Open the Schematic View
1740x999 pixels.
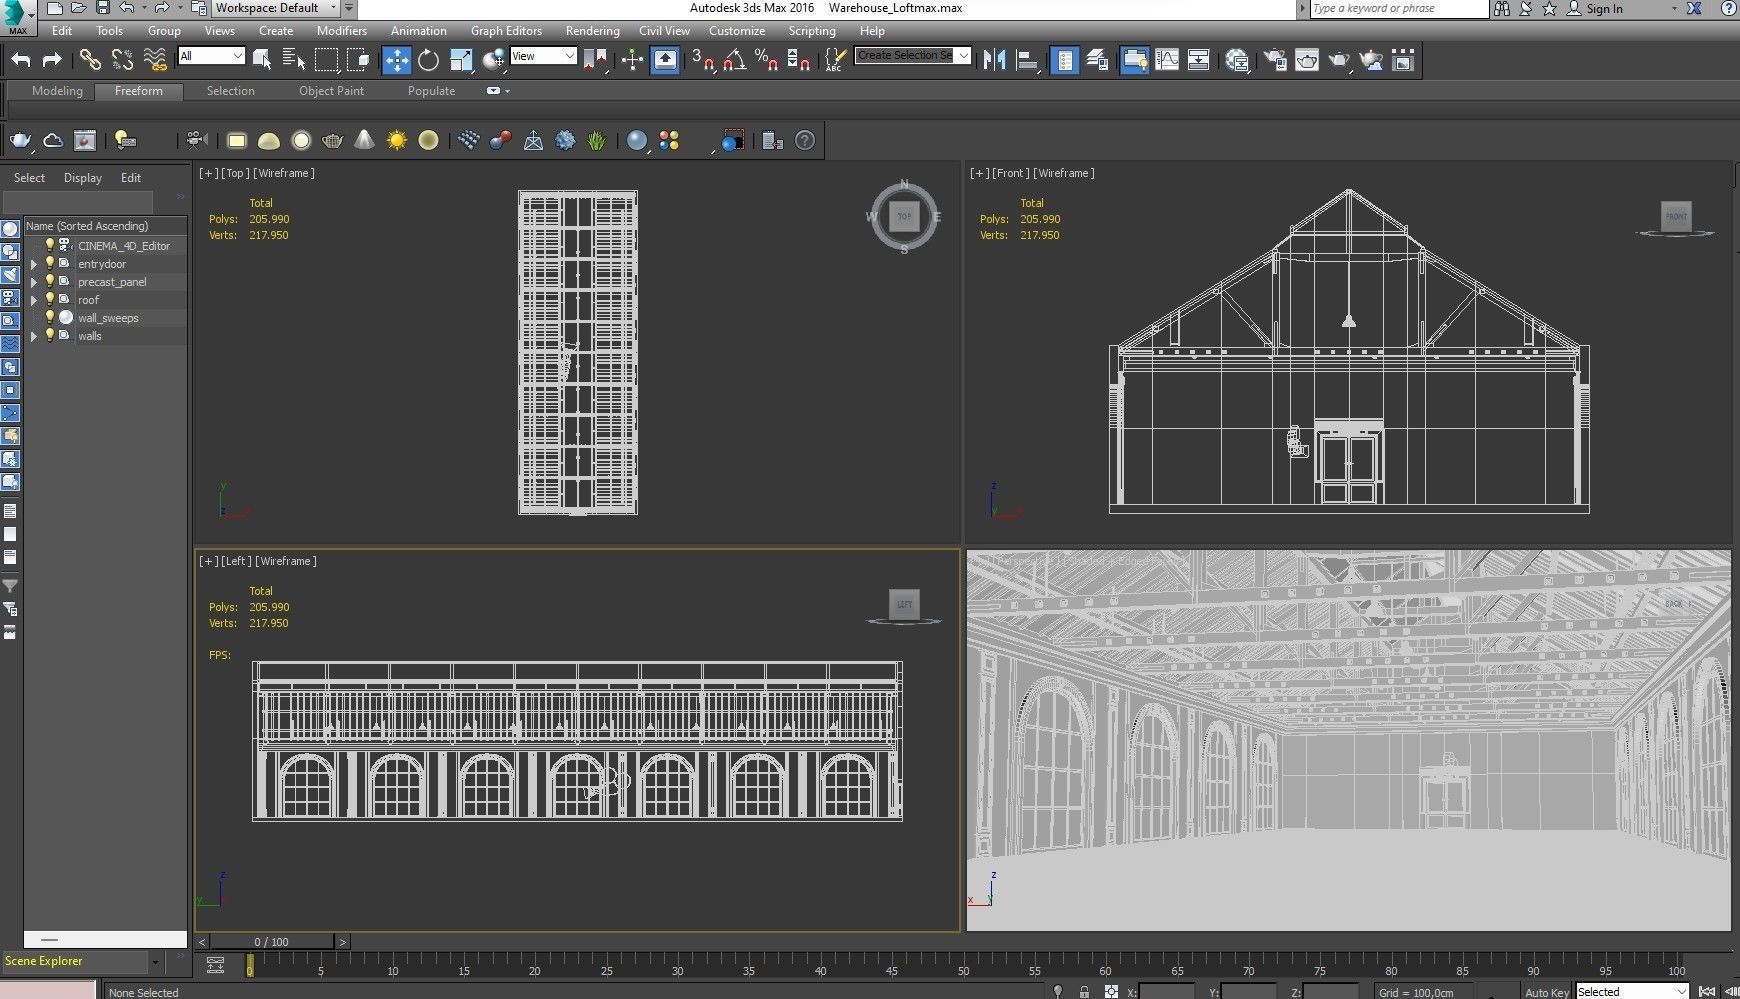pyautogui.click(x=1198, y=60)
